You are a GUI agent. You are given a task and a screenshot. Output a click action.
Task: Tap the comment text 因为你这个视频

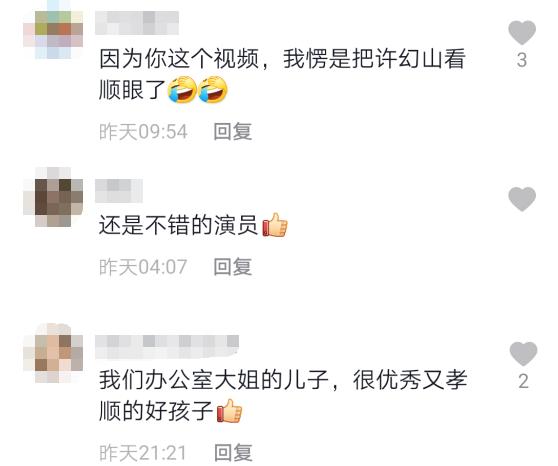(179, 59)
